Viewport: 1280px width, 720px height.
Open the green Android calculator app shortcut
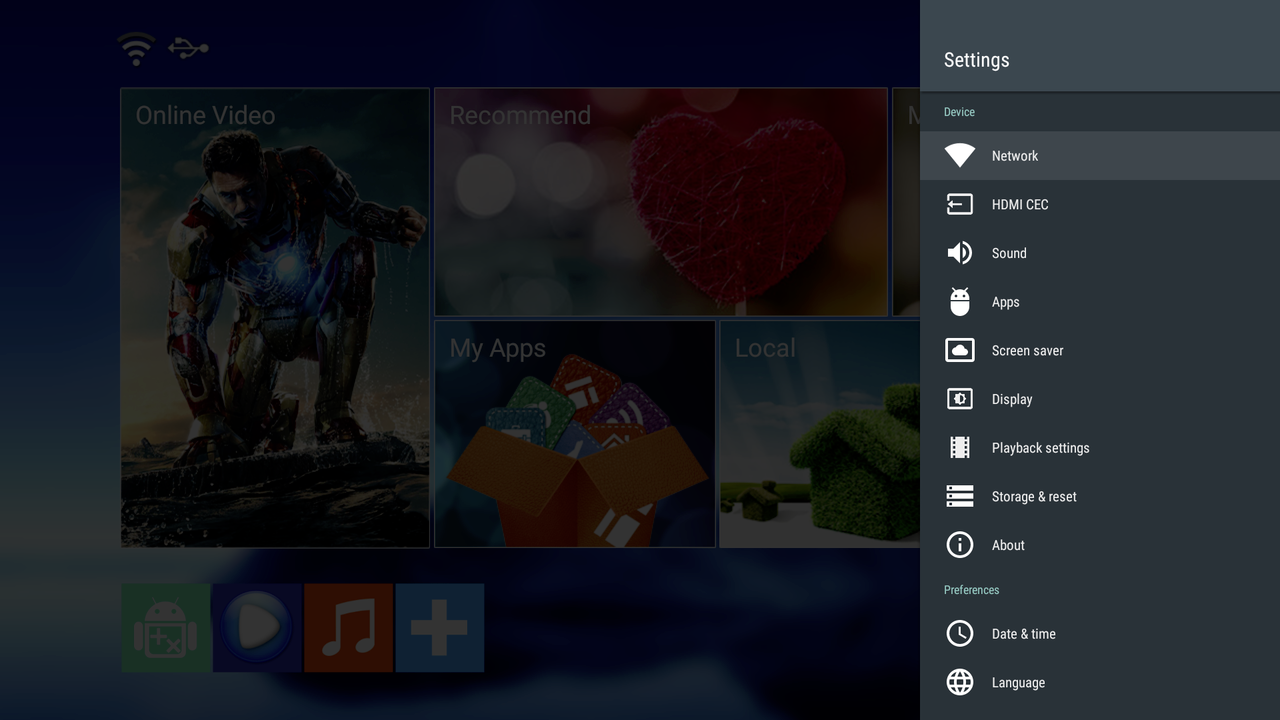[166, 628]
